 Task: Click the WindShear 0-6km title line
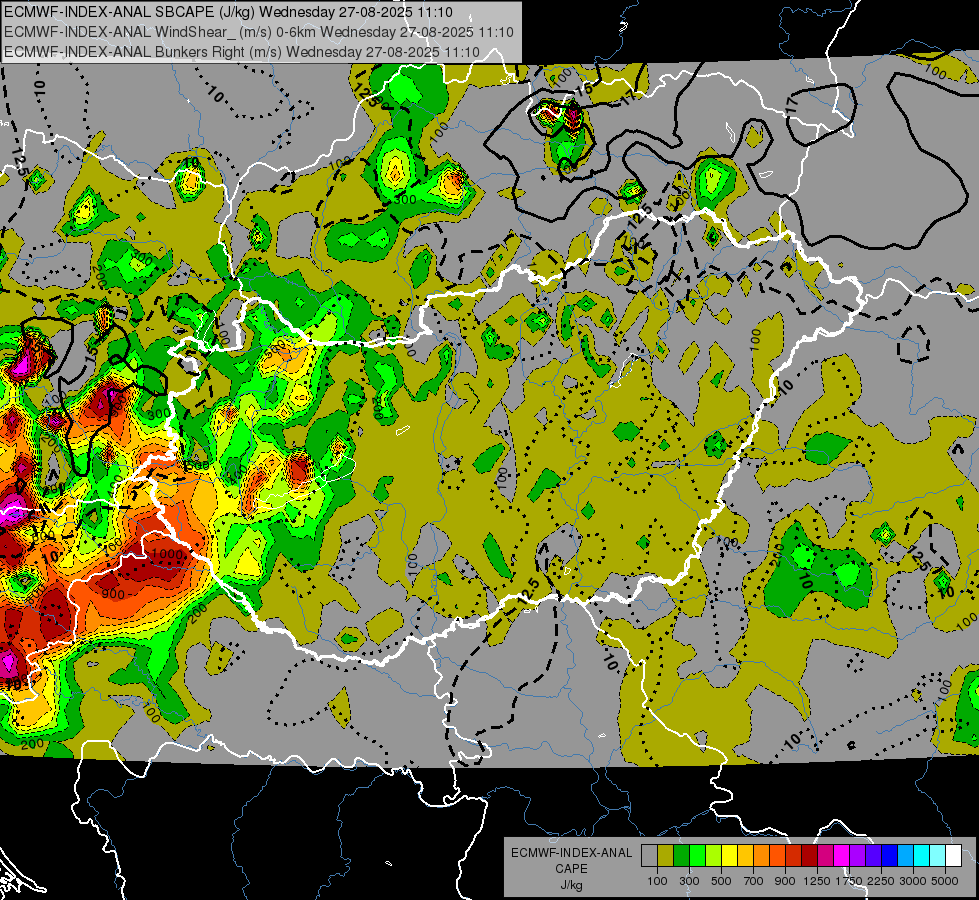pos(259,32)
